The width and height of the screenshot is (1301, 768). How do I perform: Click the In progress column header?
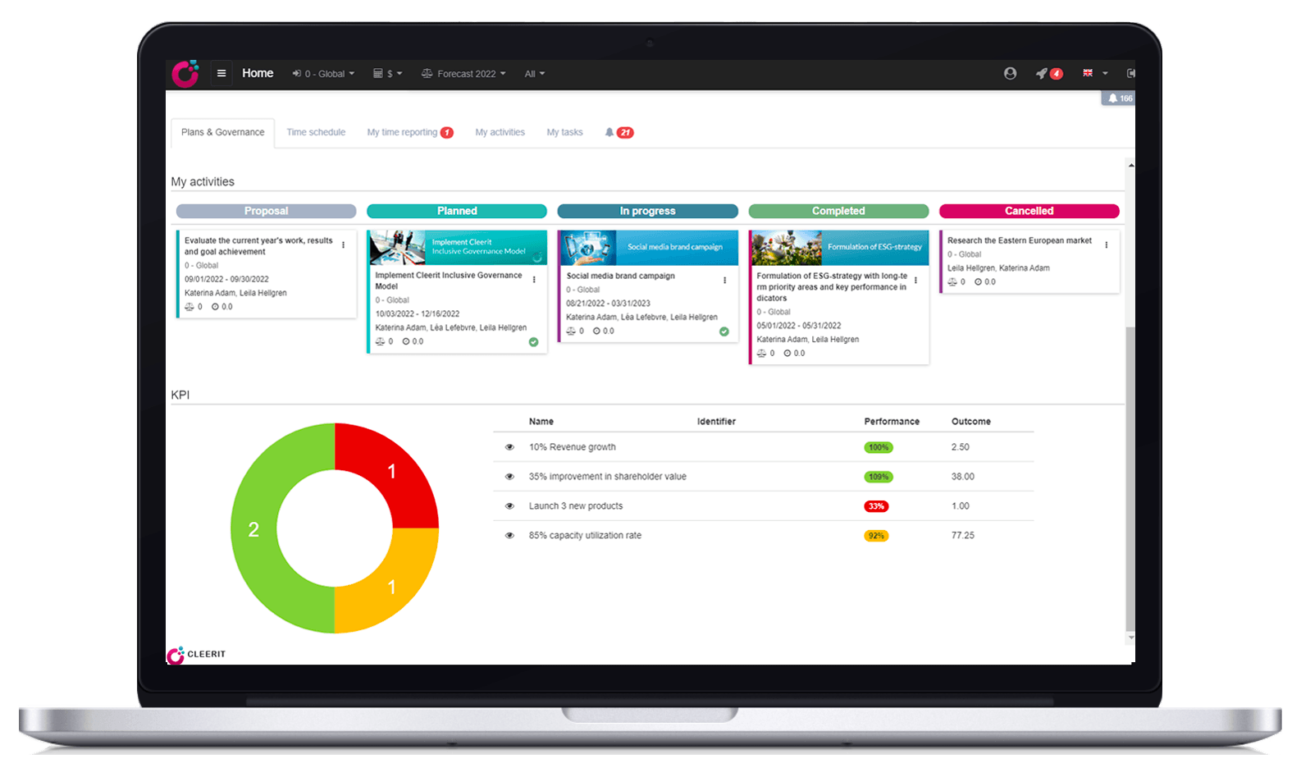(647, 211)
